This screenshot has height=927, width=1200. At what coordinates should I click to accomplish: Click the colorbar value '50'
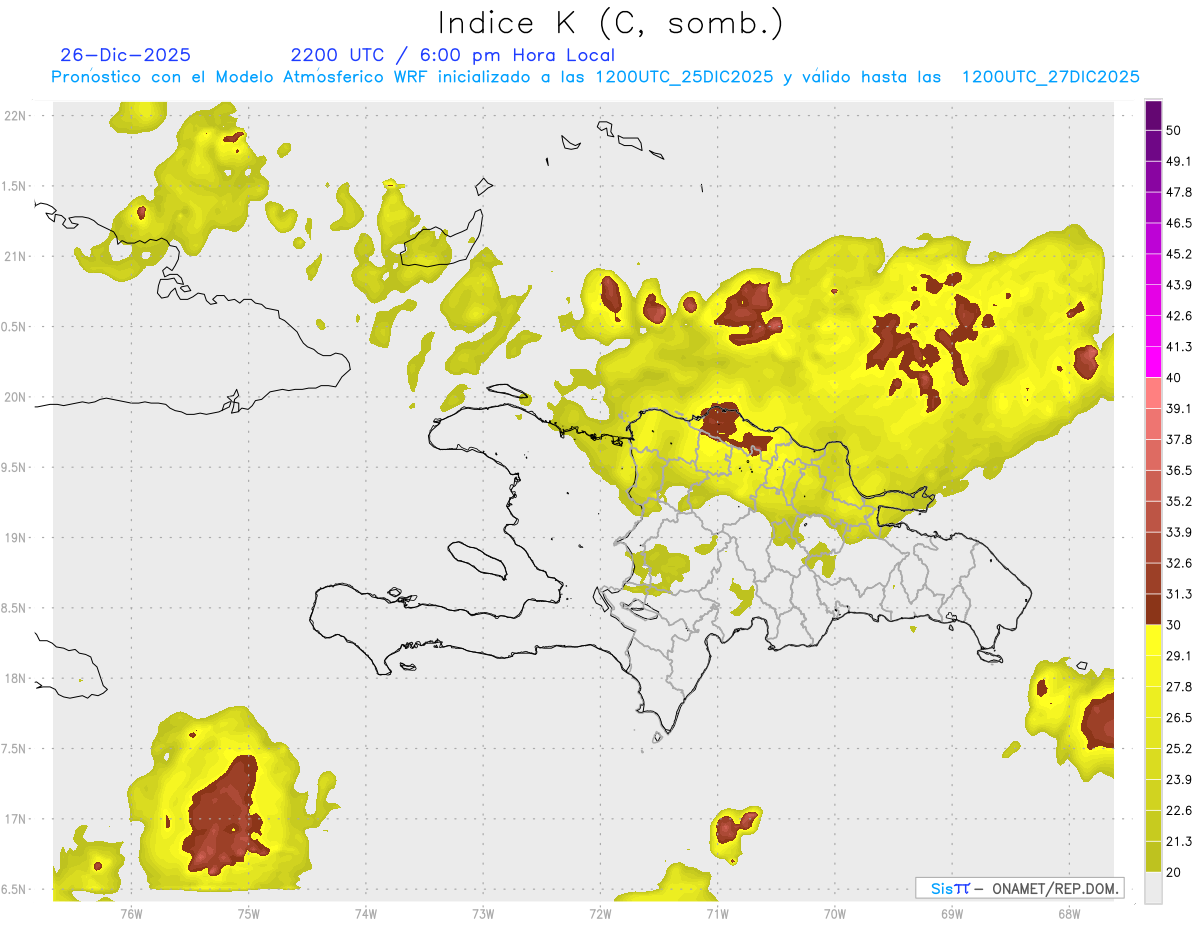click(x=1174, y=130)
